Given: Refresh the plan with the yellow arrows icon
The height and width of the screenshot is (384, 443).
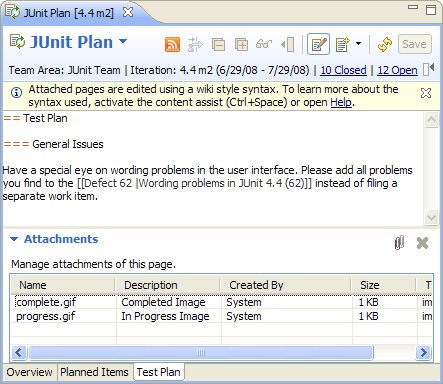Looking at the screenshot, I should pos(385,44).
